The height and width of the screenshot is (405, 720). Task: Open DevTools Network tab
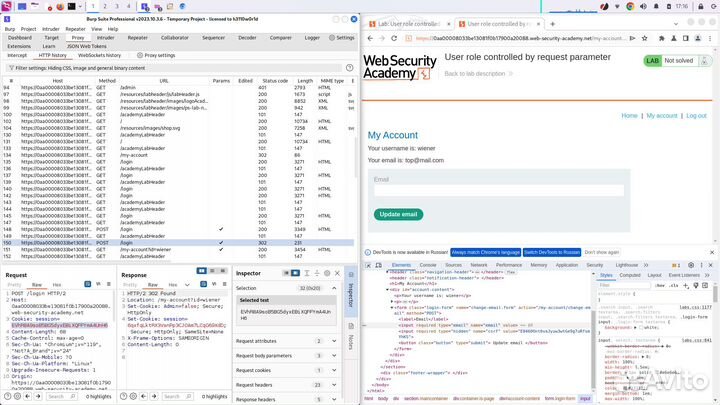click(478, 265)
